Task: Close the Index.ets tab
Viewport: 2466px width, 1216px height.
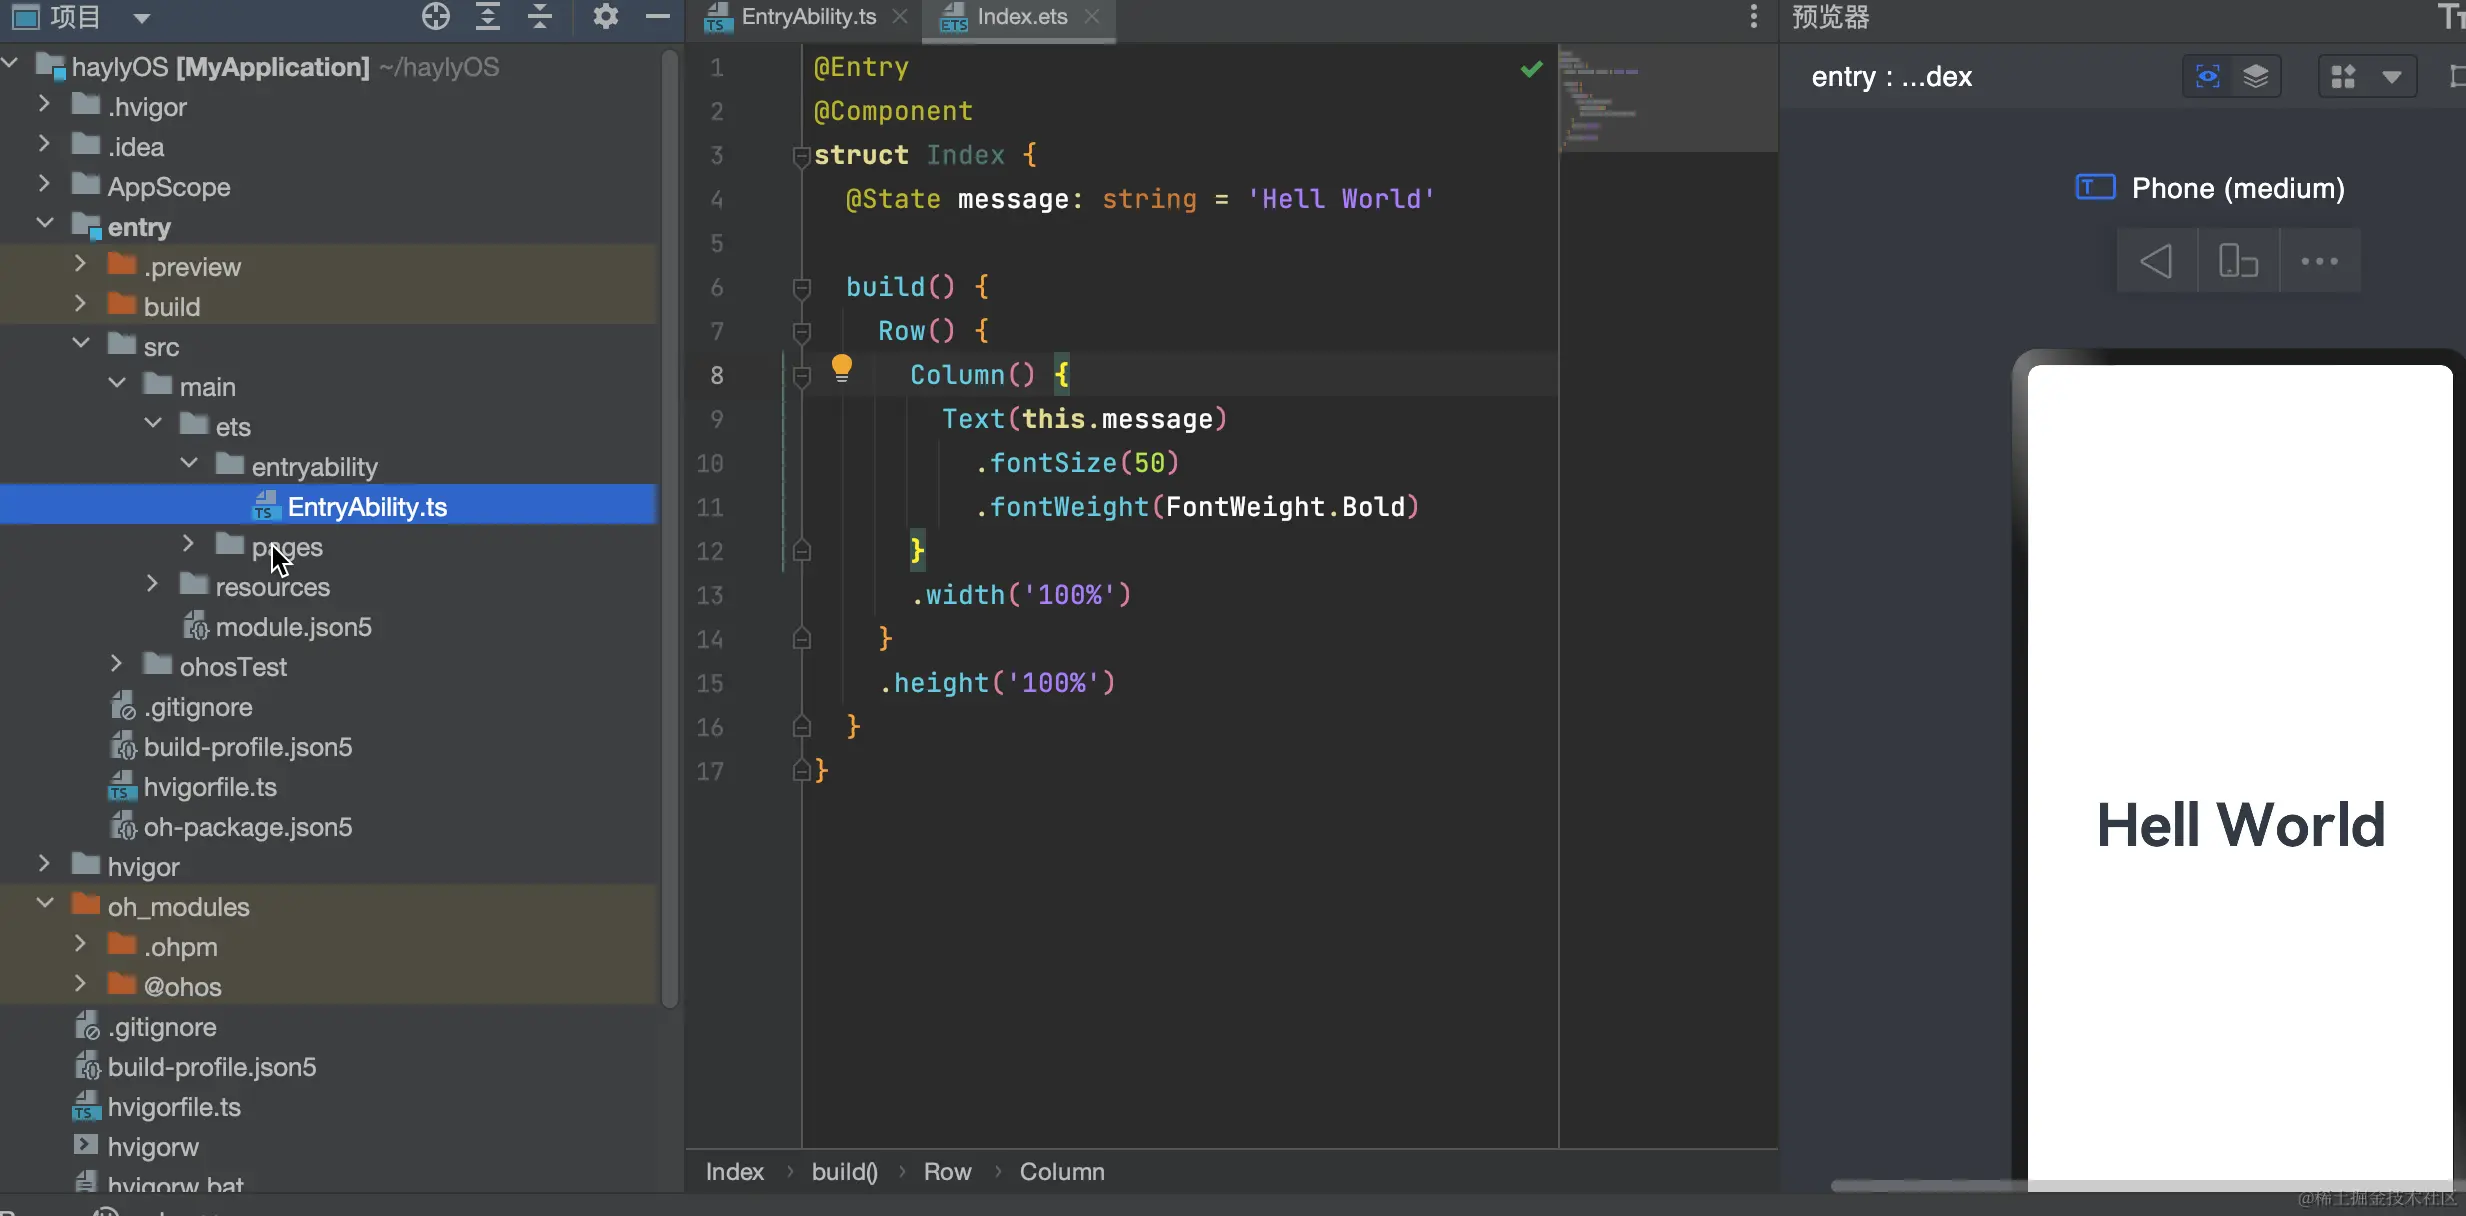Action: coord(1092,17)
